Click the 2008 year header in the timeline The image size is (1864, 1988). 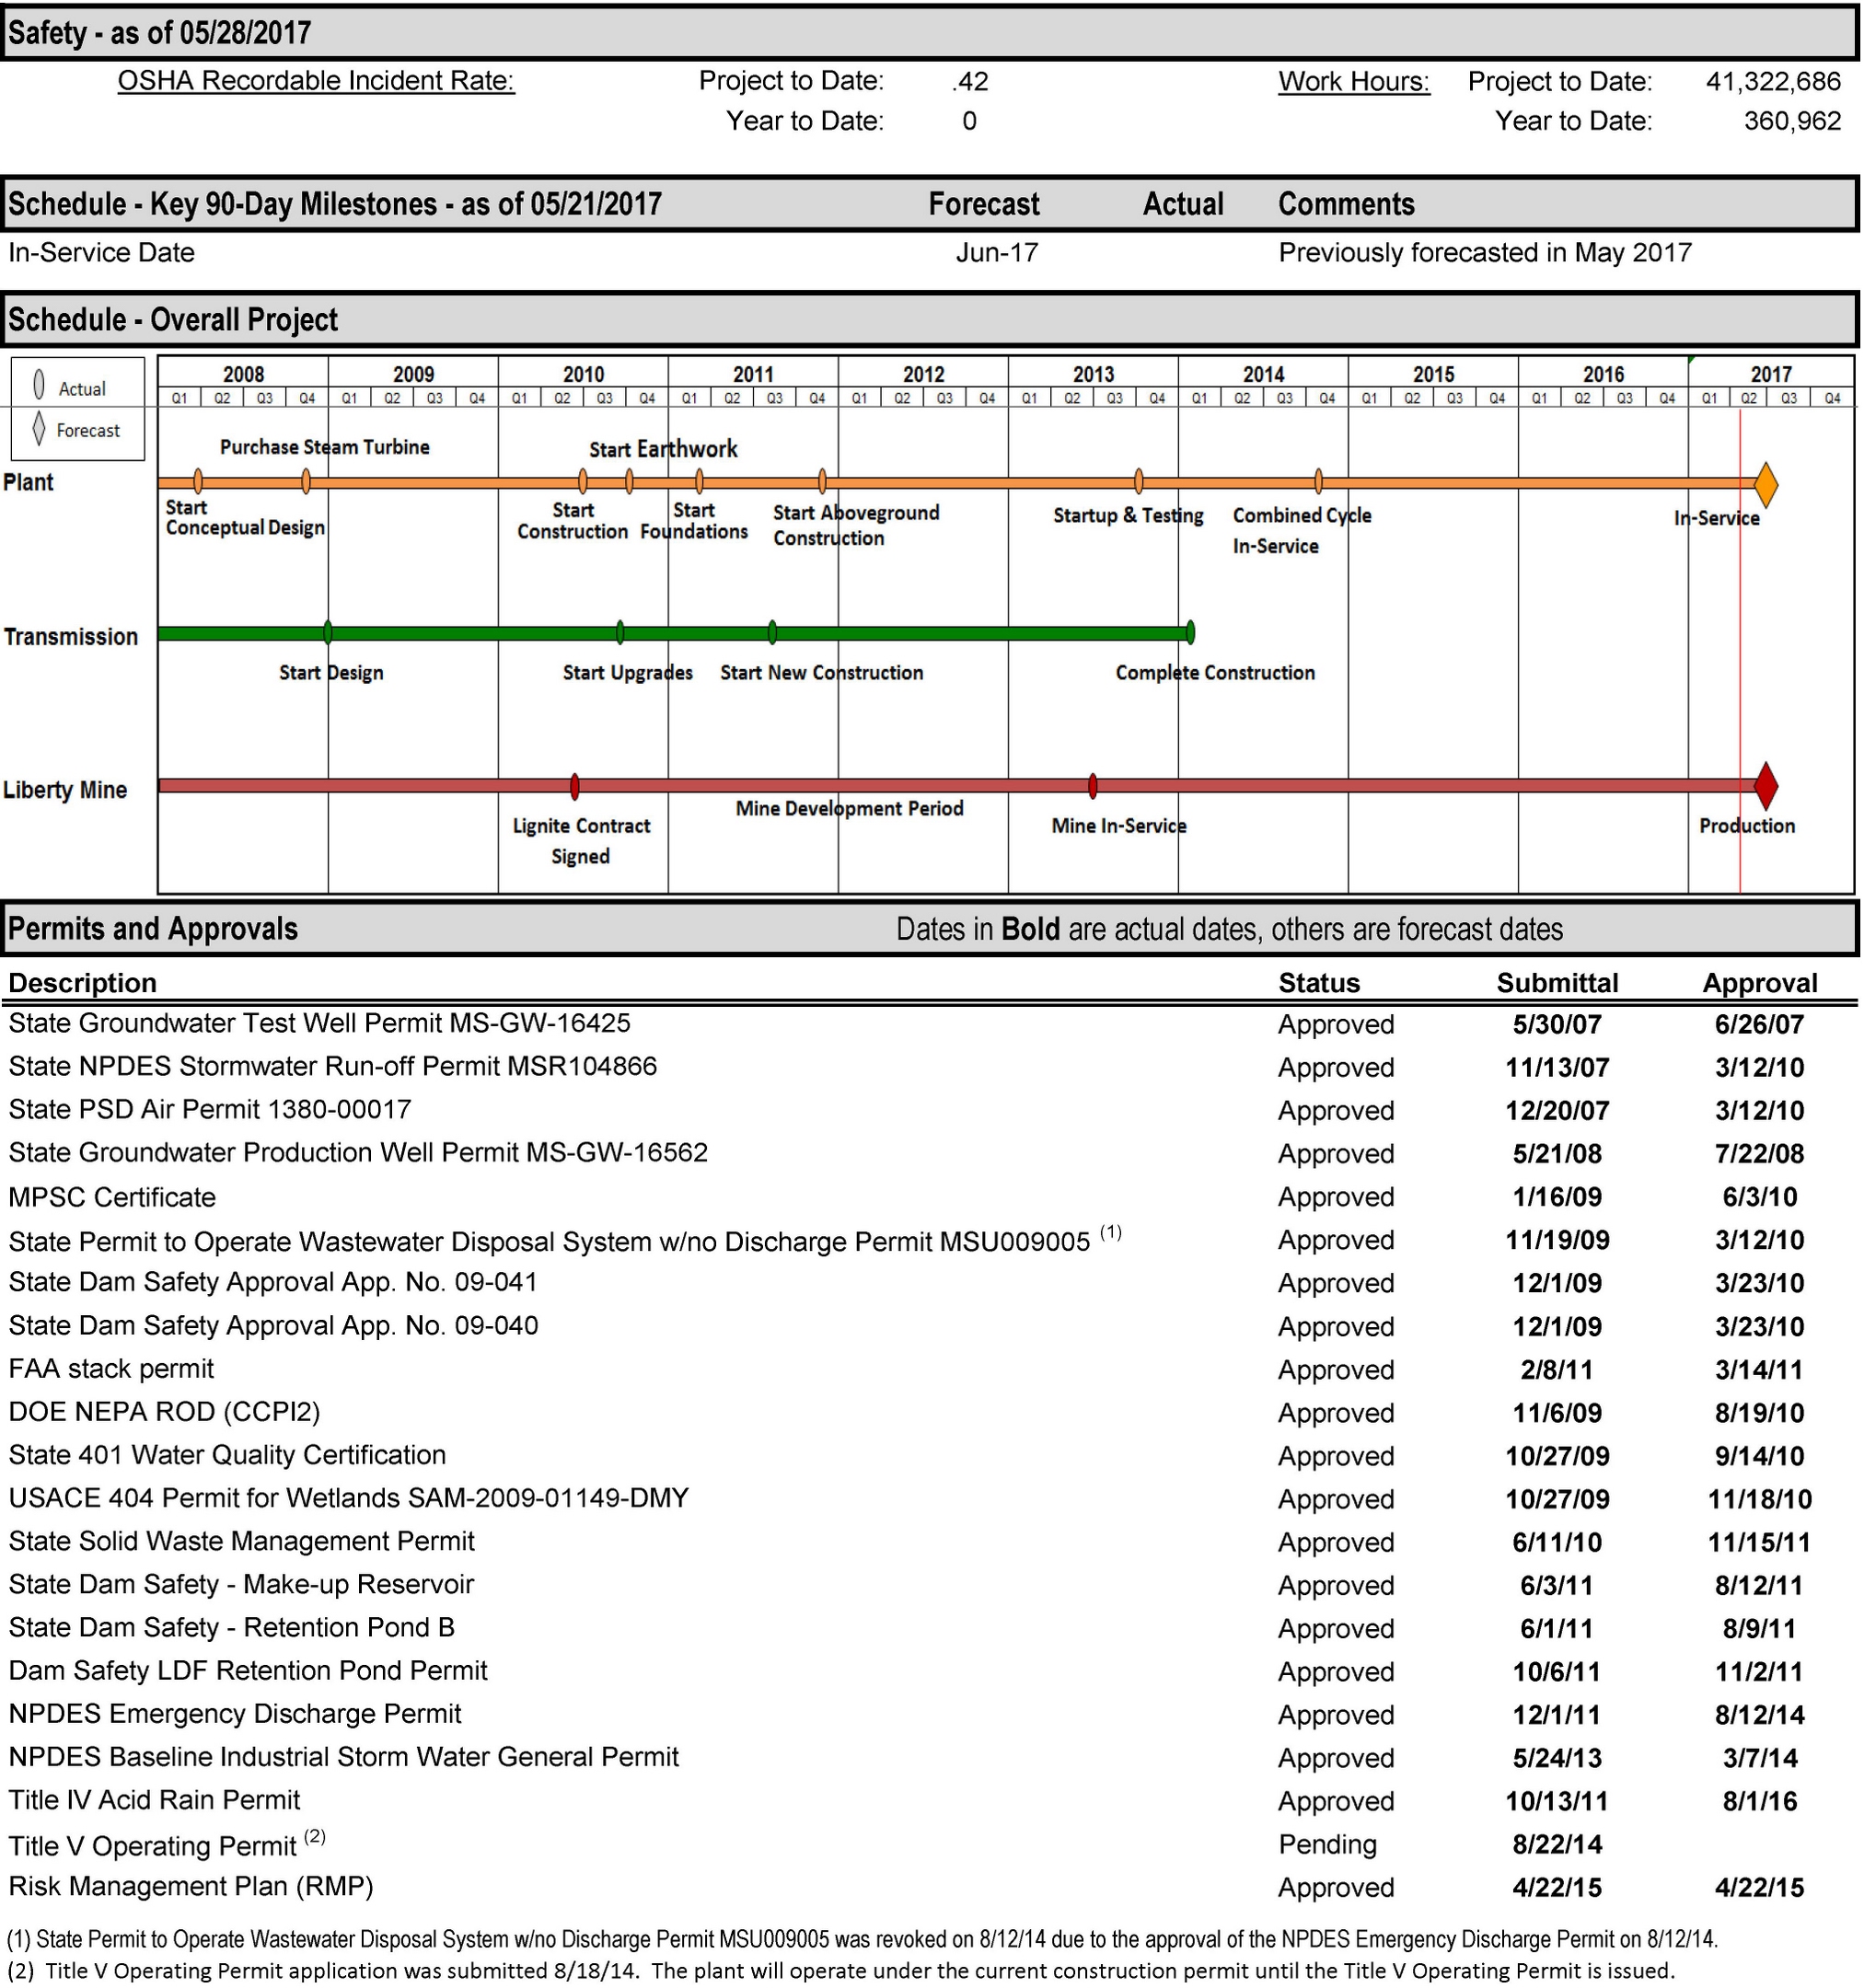[243, 374]
